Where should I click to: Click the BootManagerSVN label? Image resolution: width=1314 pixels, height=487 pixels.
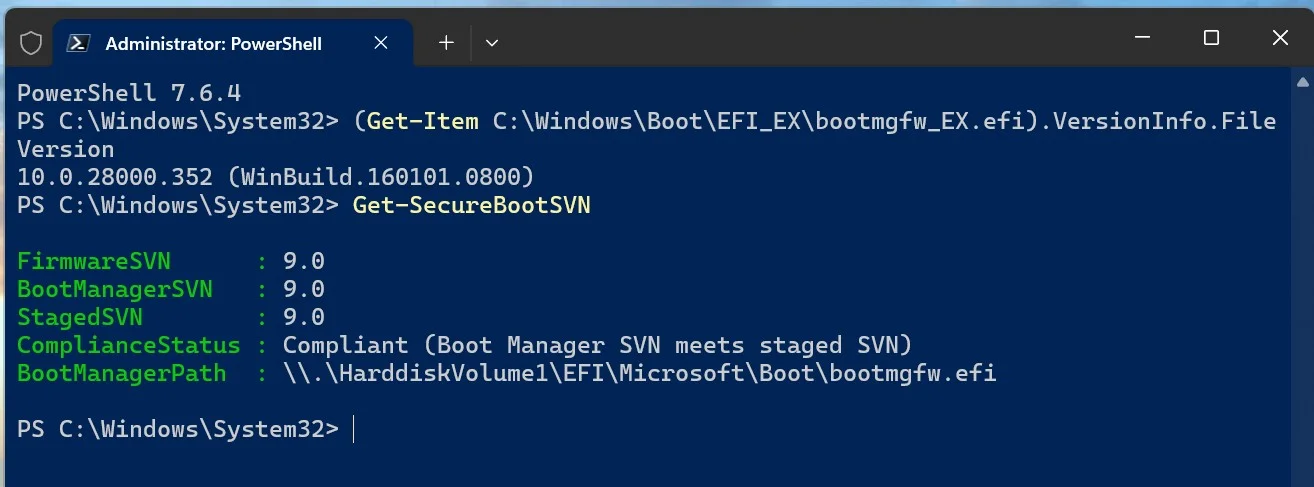[115, 289]
